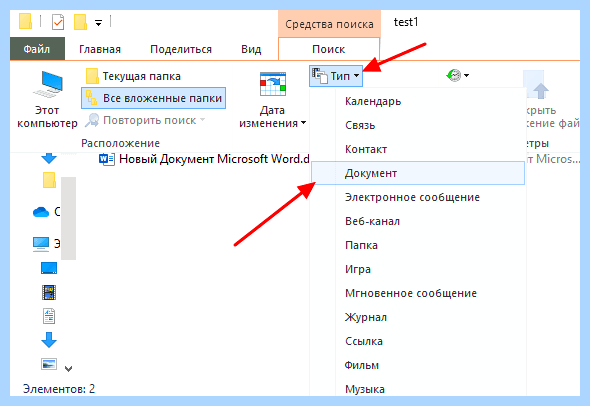Open the Documents page icon in sidebar
This screenshot has height=406, width=590.
pyautogui.click(x=49, y=316)
